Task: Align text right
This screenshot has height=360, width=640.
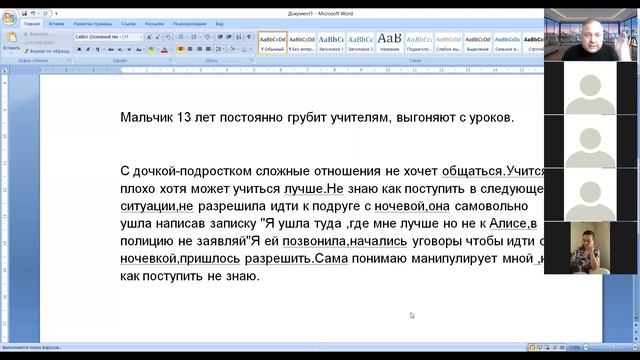Action: point(199,49)
